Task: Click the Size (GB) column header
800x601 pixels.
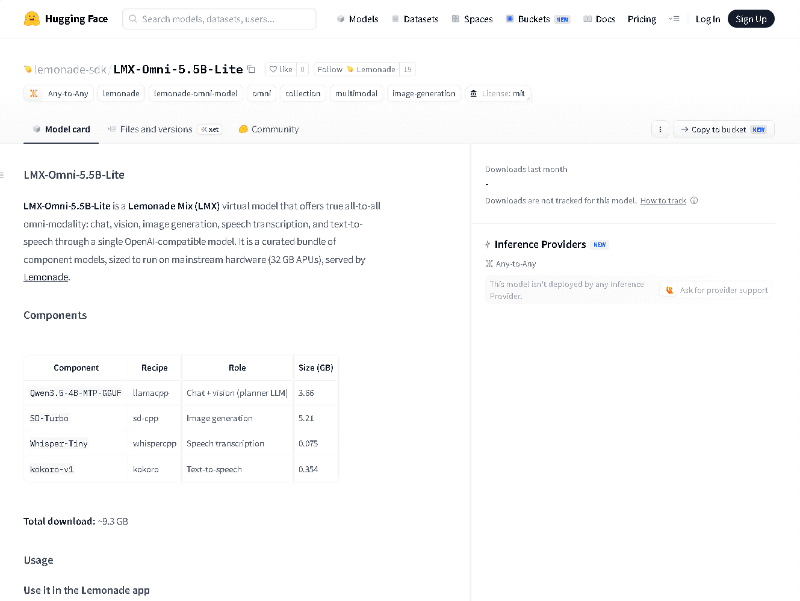Action: 315,367
